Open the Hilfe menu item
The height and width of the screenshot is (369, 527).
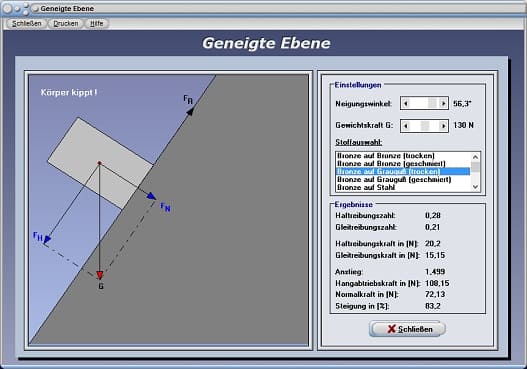[x=97, y=24]
